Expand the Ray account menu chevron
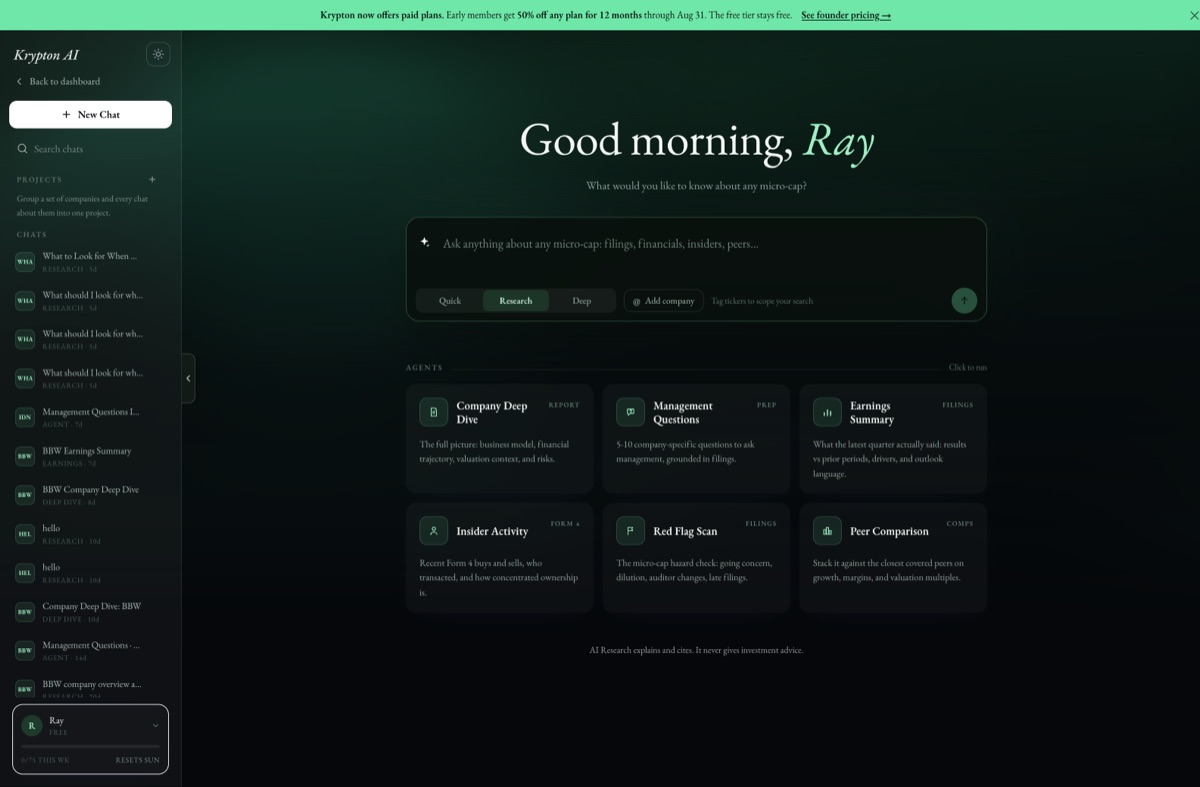Viewport: 1200px width, 787px height. [x=155, y=725]
